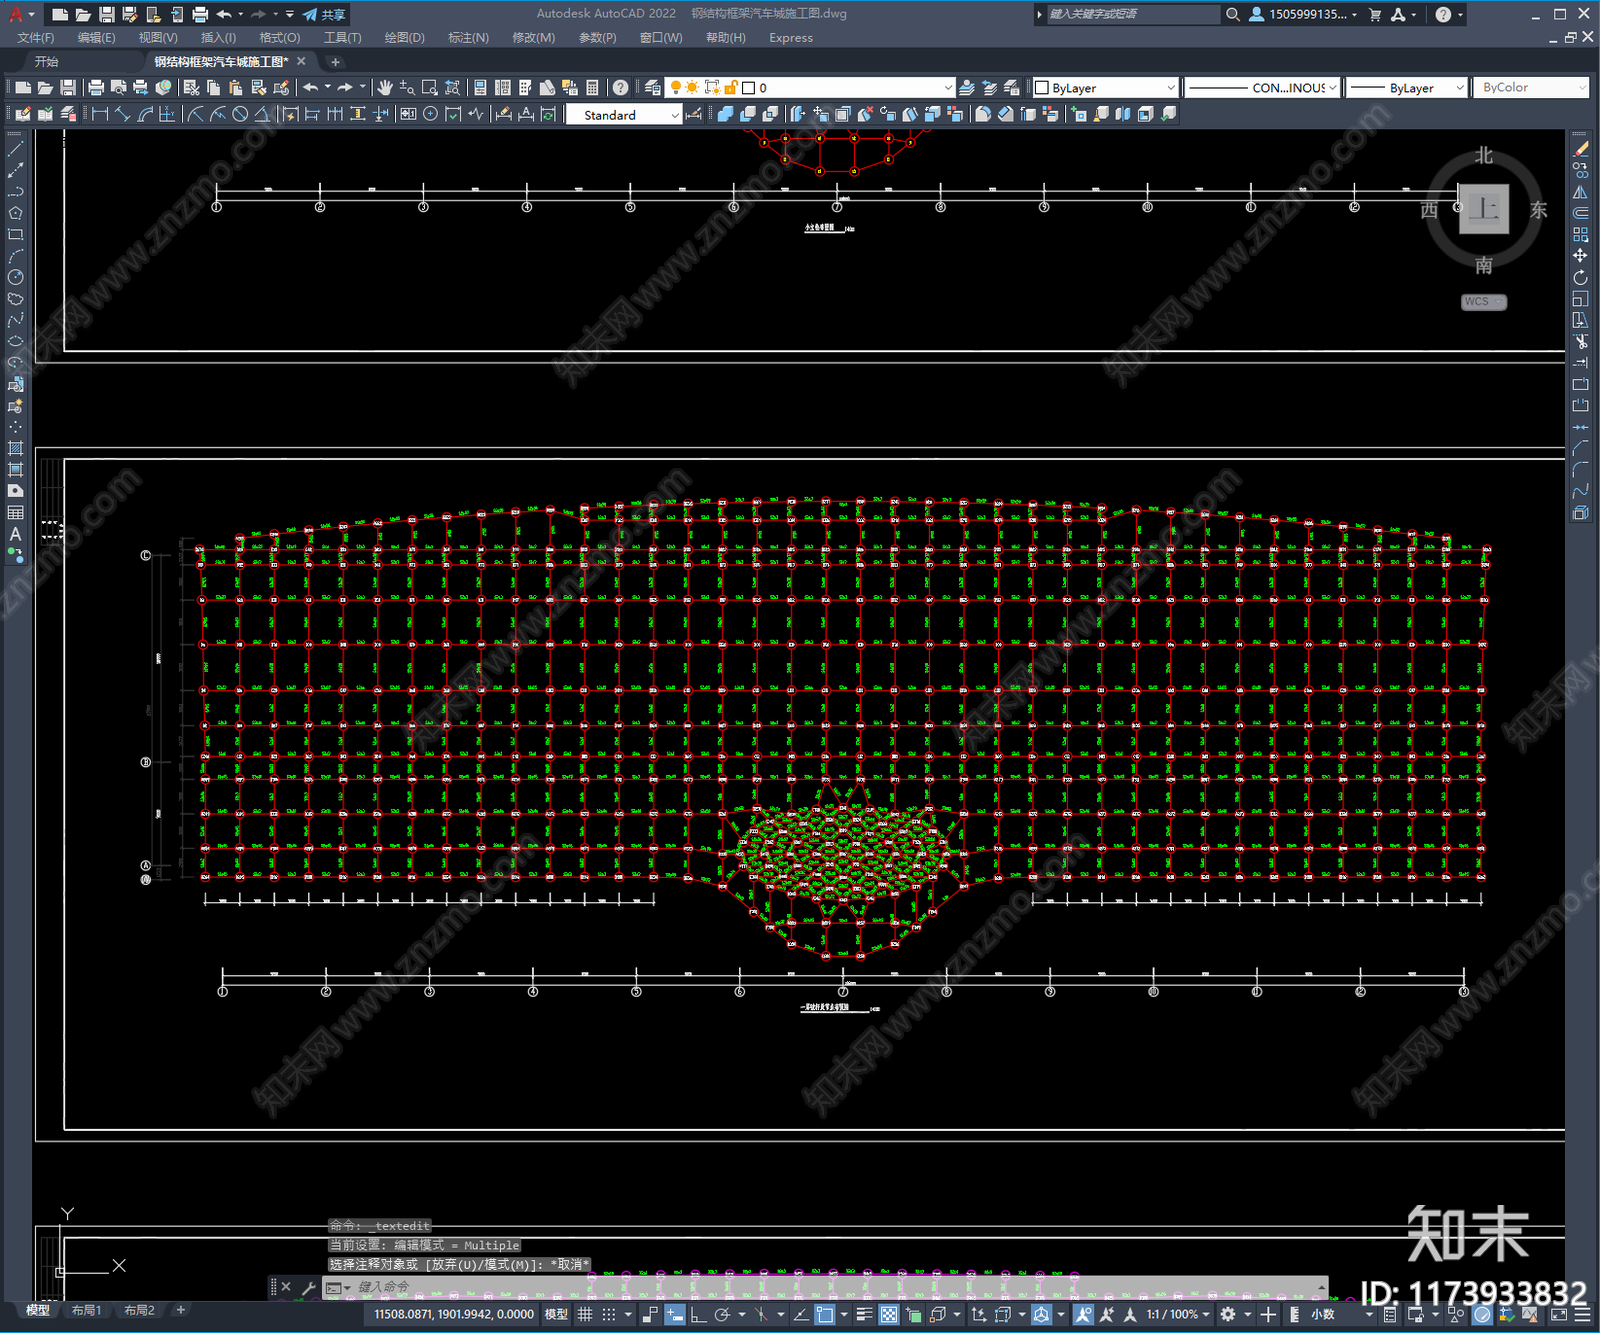Select the Circle tool in draw toolbar
Screen dimensions: 1600x1333
(x=15, y=277)
